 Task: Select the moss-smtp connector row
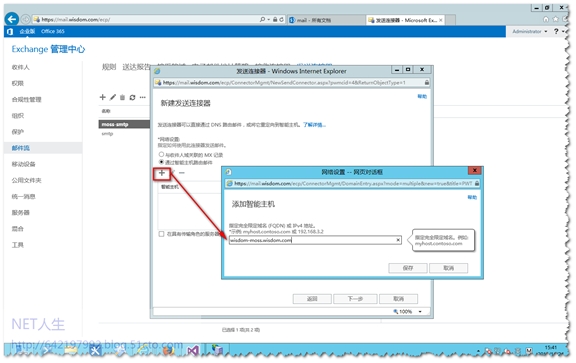(x=124, y=124)
